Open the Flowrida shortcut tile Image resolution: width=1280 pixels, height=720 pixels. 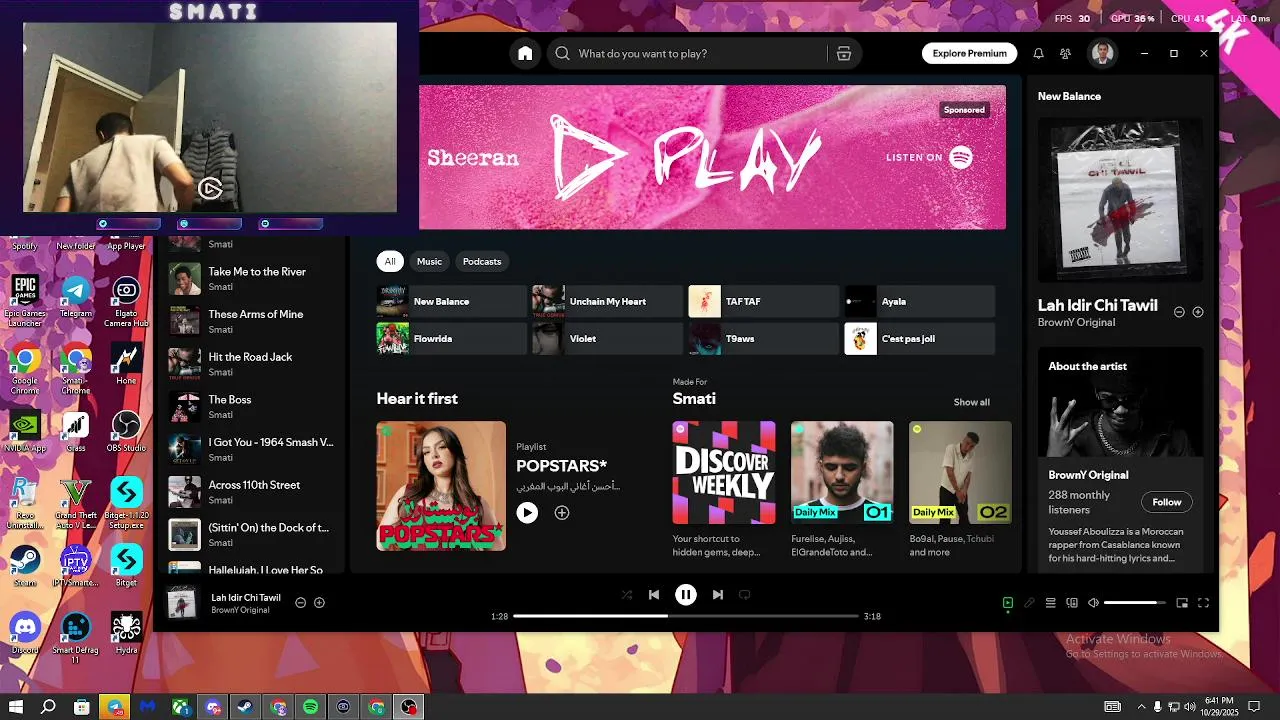452,338
